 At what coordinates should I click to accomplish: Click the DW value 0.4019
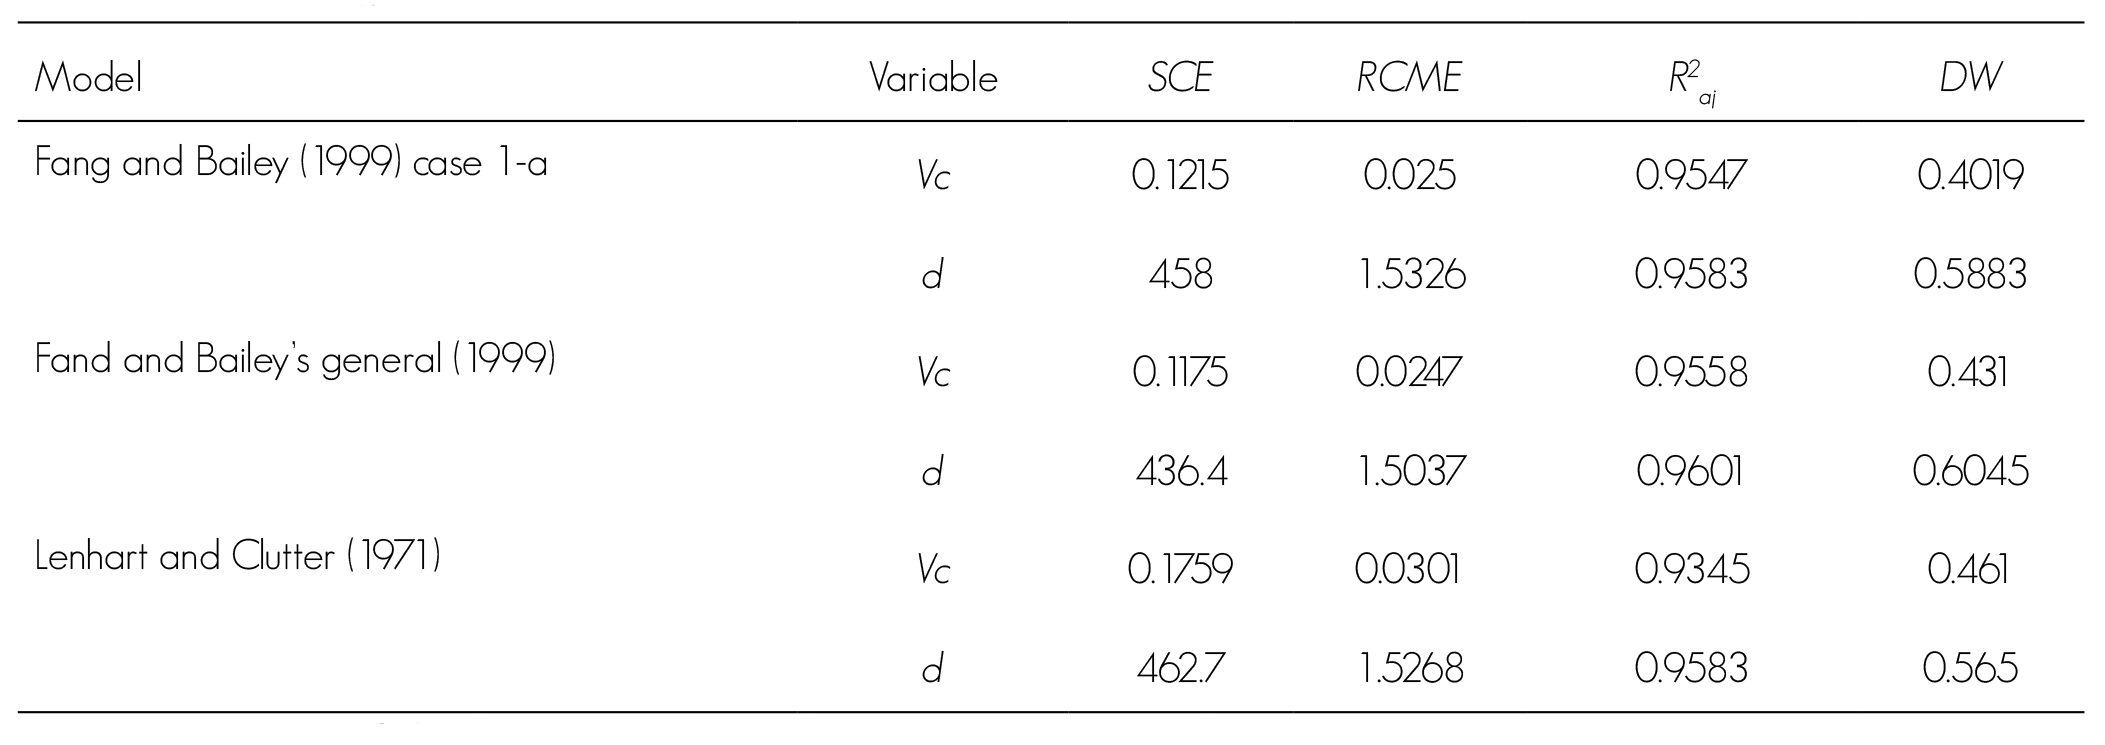tap(1970, 176)
